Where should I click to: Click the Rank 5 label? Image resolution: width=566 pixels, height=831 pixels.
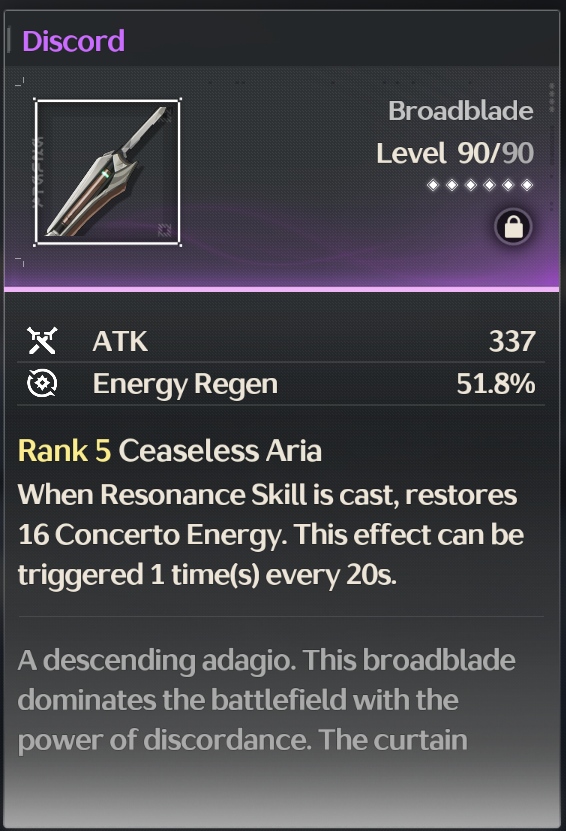64,451
